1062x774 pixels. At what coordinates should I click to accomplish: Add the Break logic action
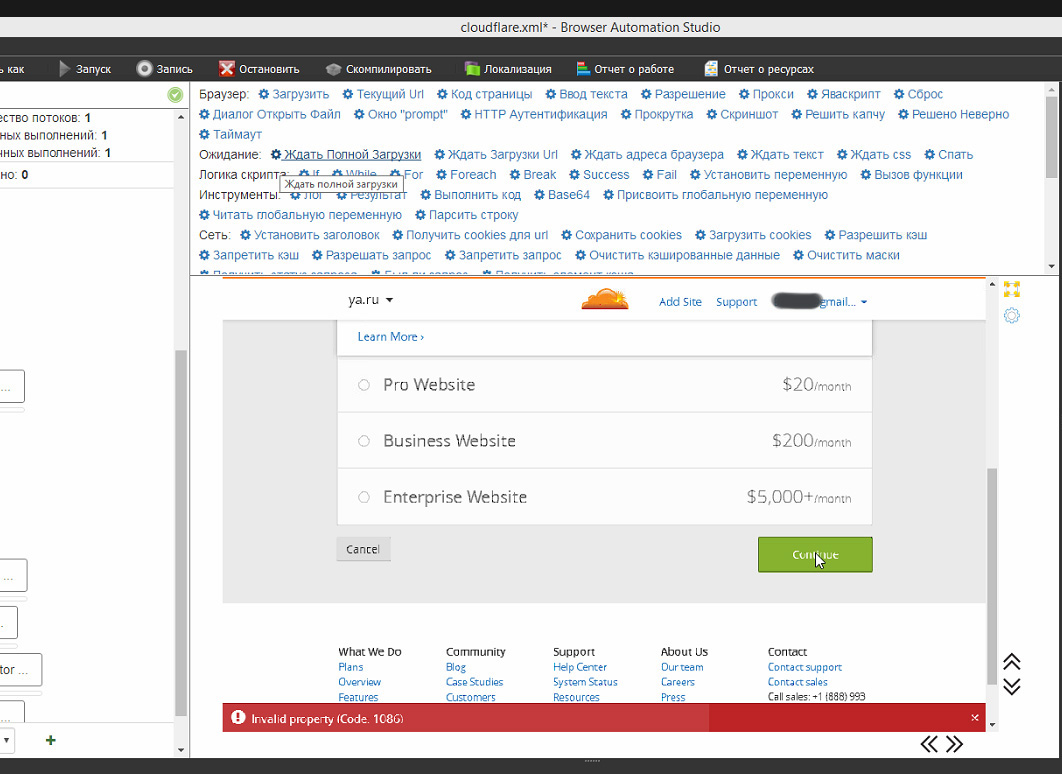tap(533, 175)
